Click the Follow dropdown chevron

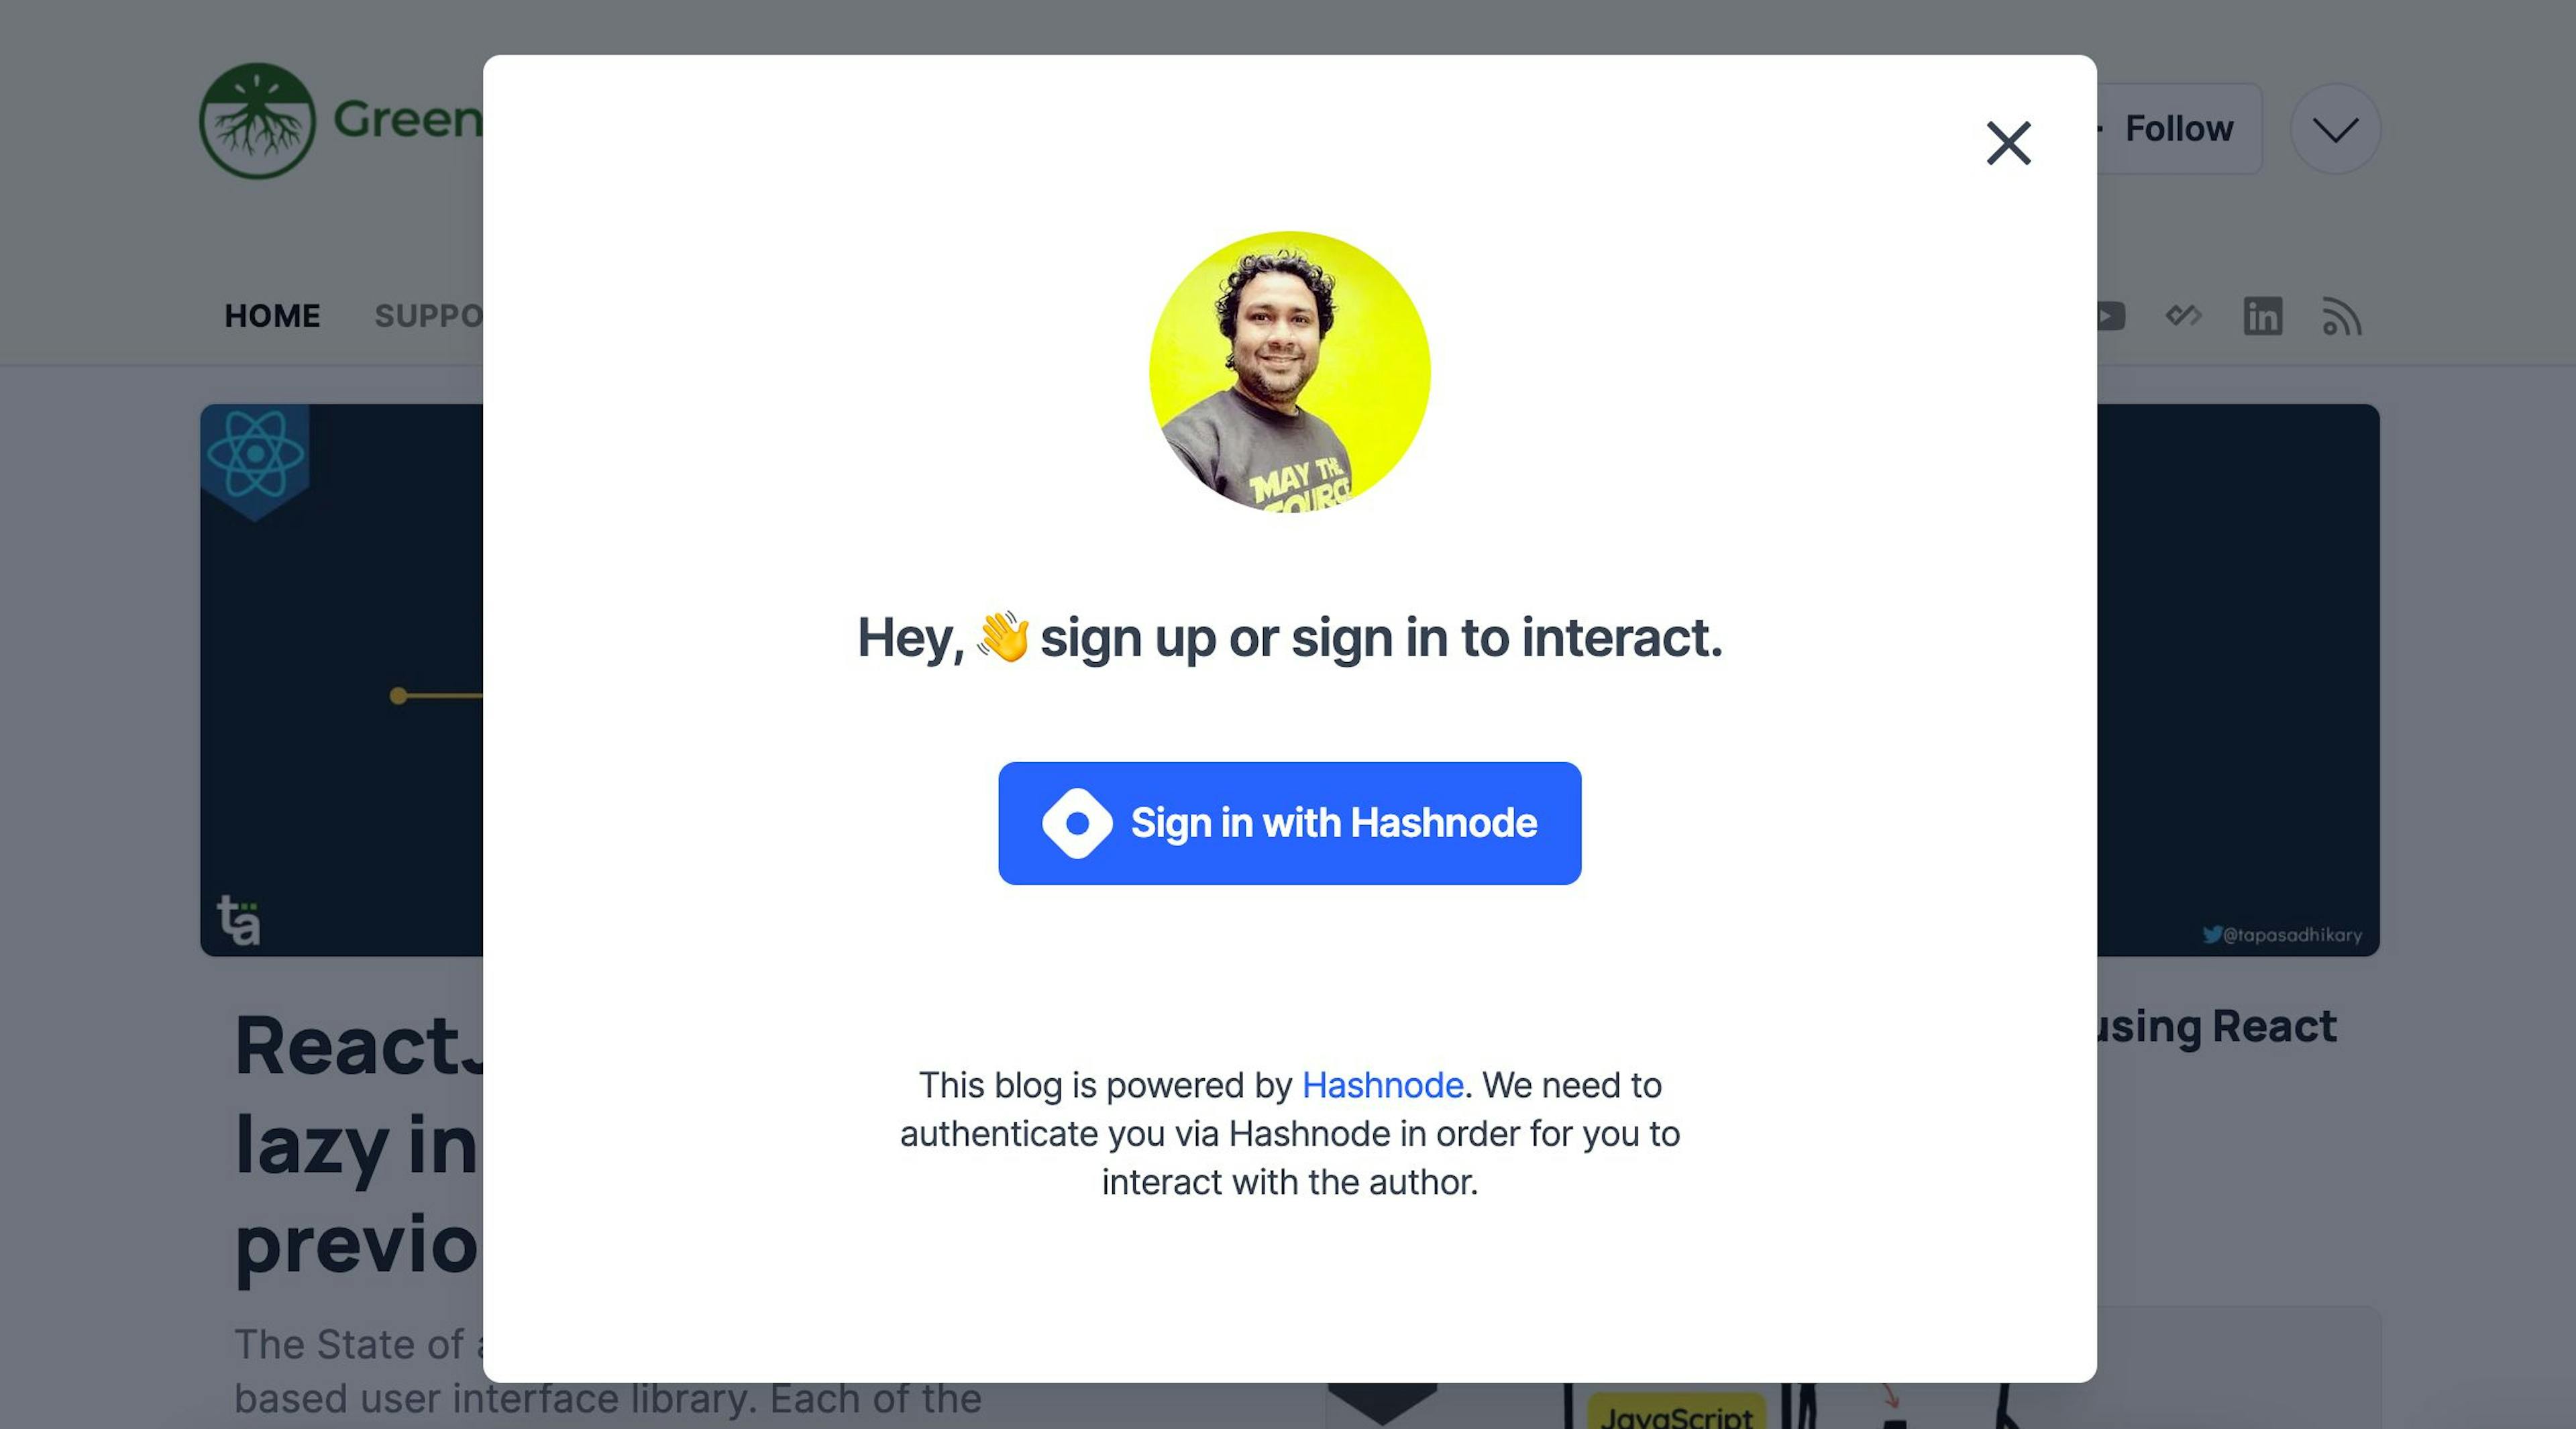coord(2335,128)
